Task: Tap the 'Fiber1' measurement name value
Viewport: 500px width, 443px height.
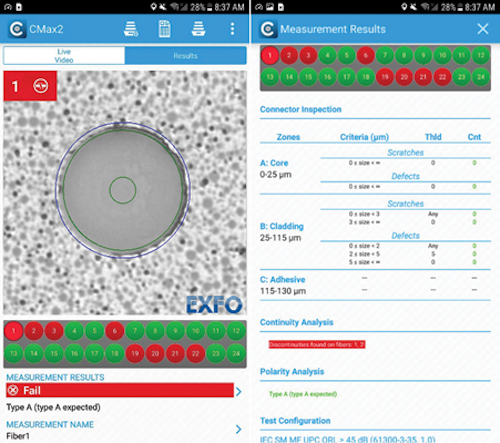Action: 18,436
